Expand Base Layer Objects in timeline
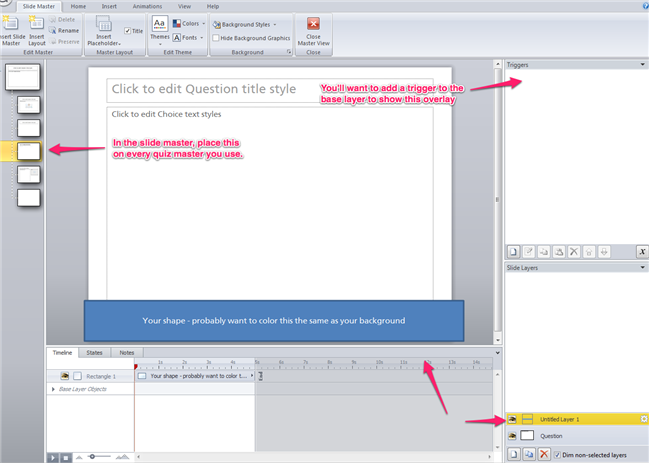Viewport: 649px width, 463px height. [x=53, y=388]
